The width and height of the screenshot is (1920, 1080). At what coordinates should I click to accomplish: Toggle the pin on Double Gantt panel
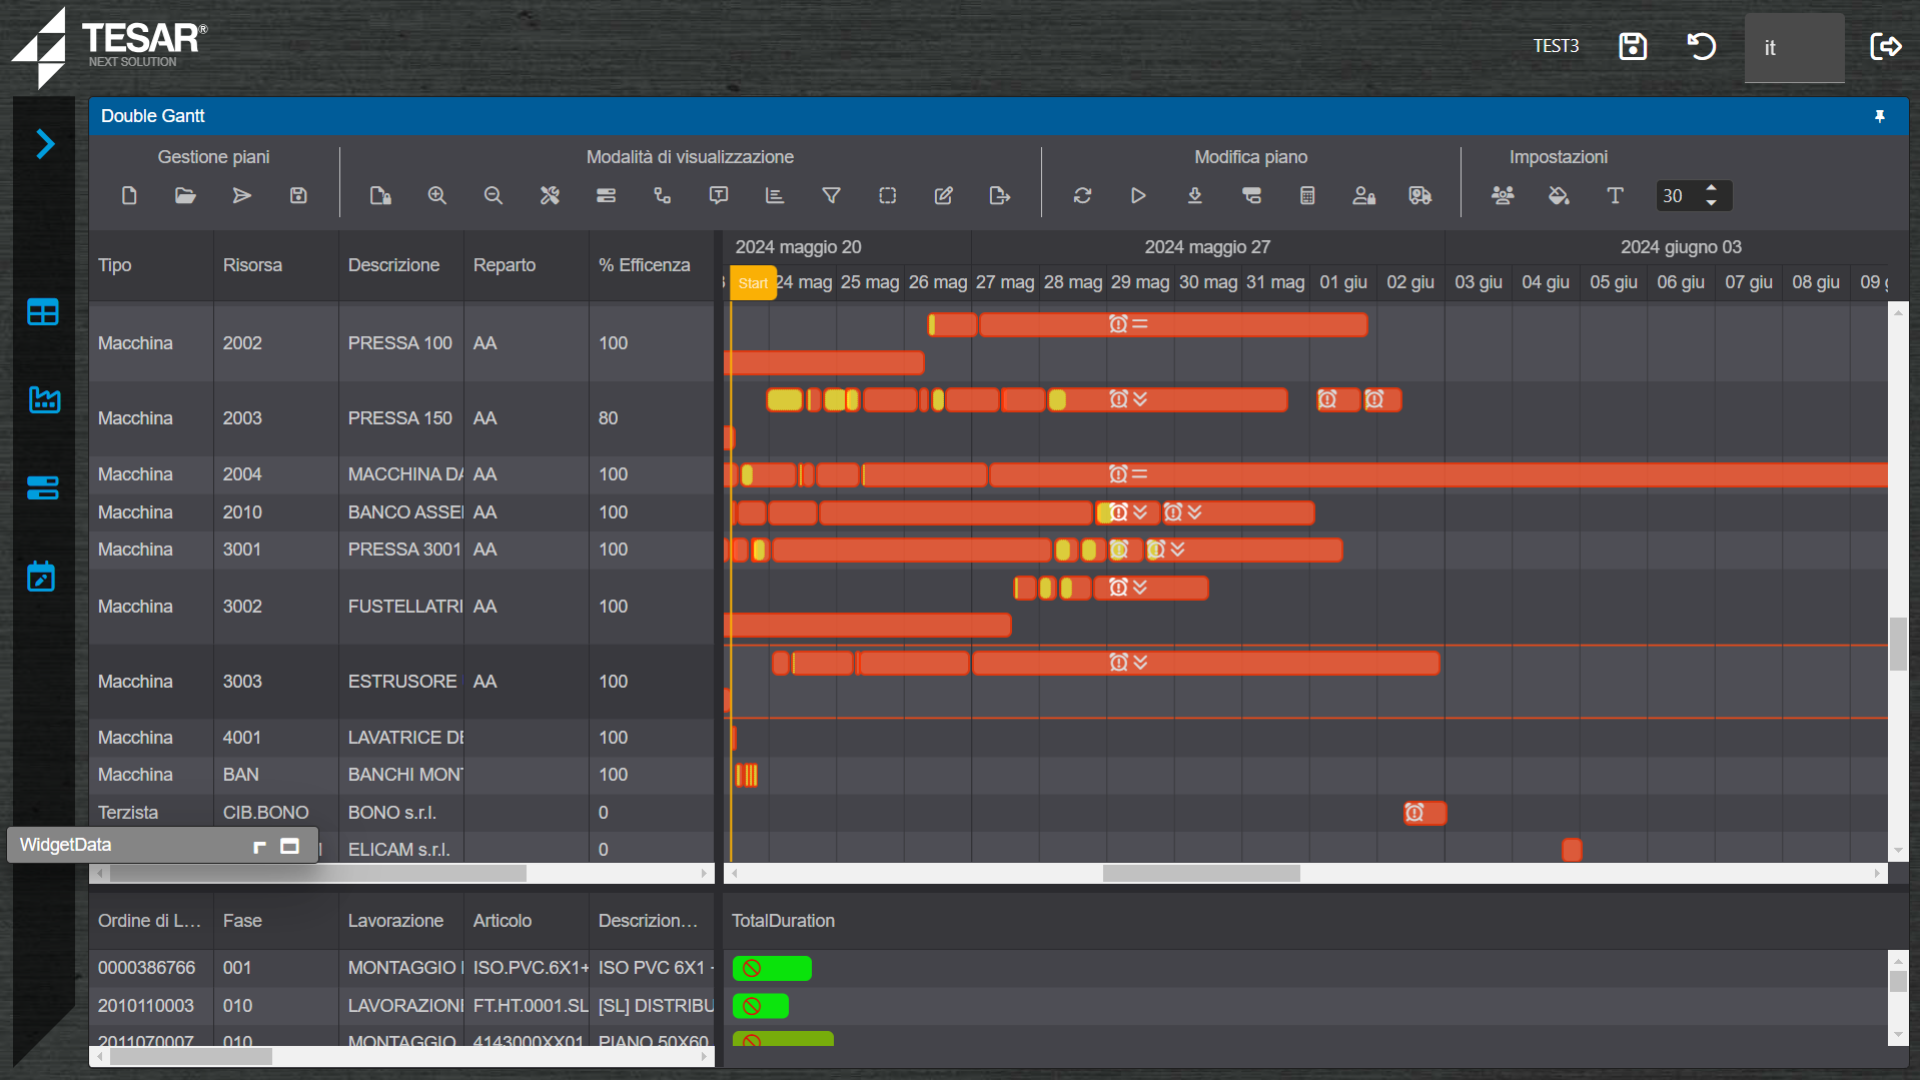pos(1880,116)
